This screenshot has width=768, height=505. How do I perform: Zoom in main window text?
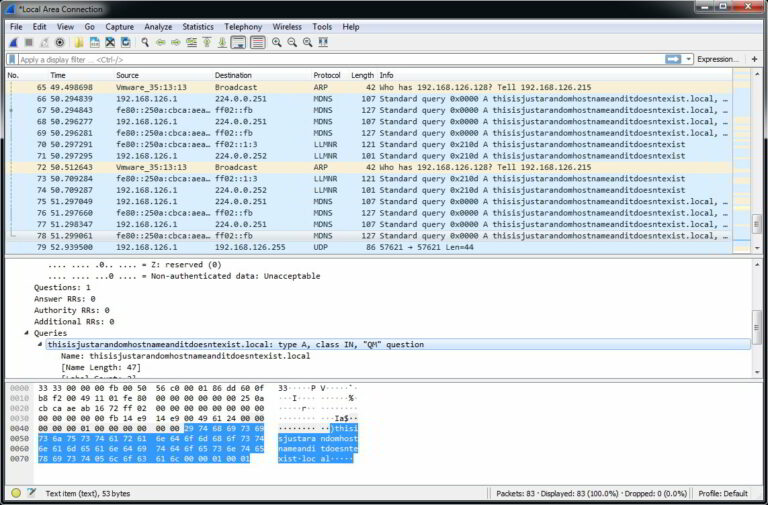tap(277, 43)
